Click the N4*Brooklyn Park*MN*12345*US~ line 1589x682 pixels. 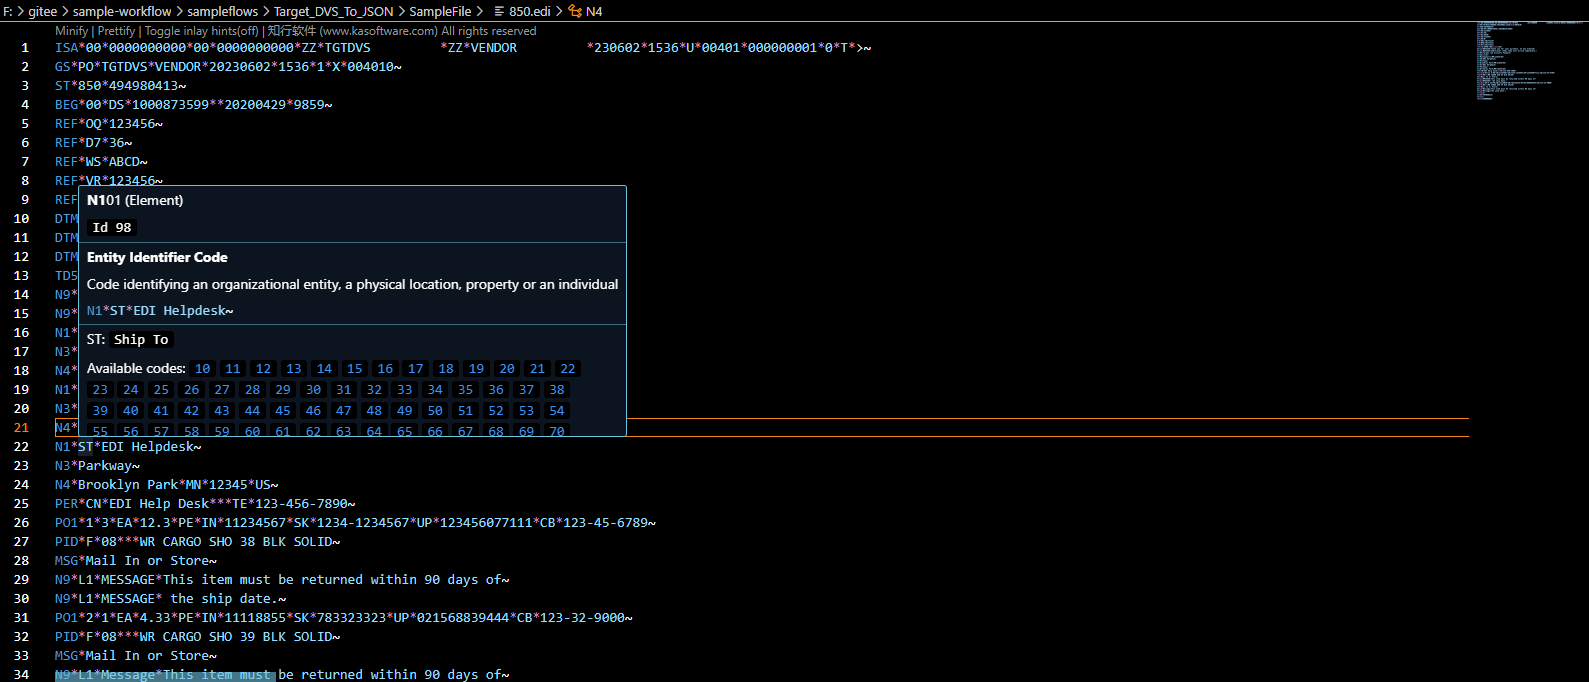pyautogui.click(x=167, y=485)
